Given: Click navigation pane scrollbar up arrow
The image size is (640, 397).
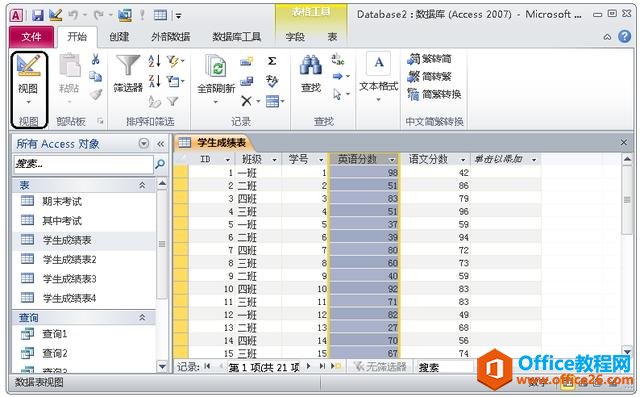Looking at the screenshot, I should (162, 183).
